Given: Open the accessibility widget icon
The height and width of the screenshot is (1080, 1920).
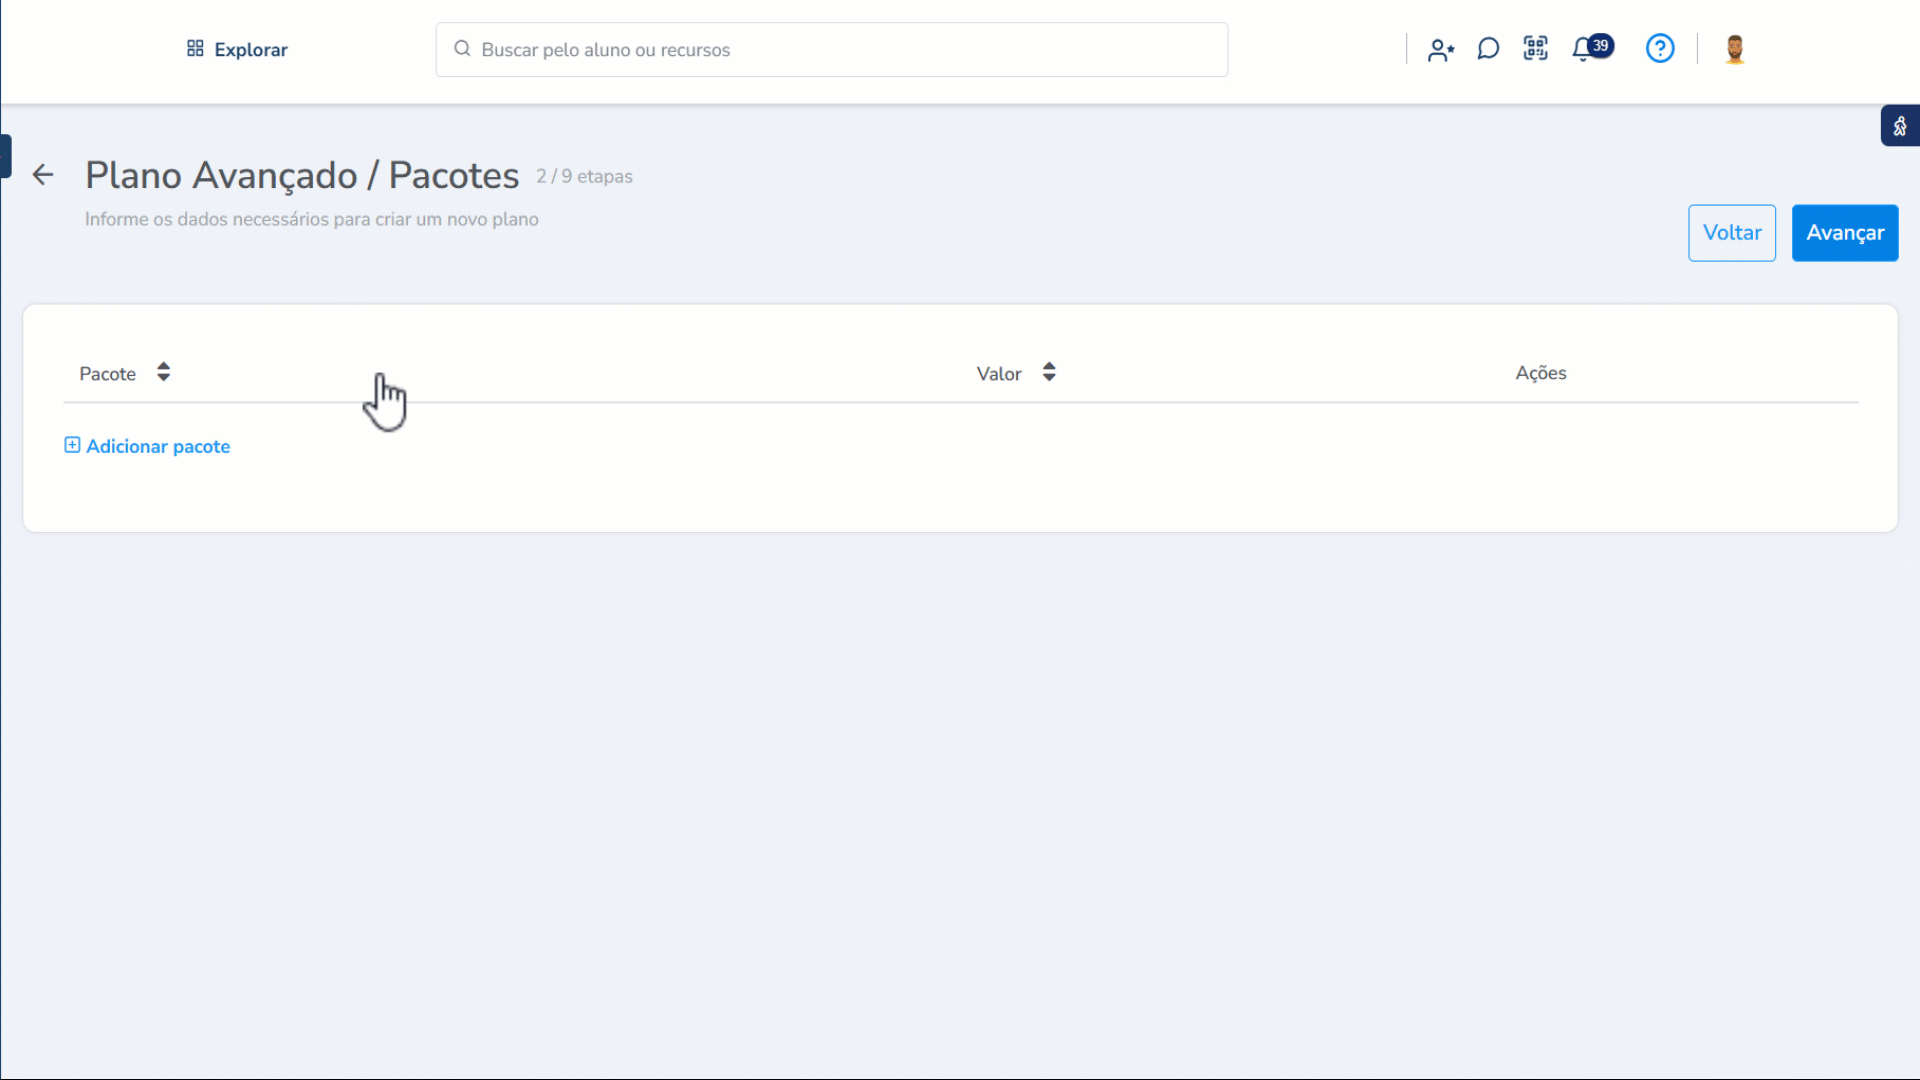Looking at the screenshot, I should [x=1900, y=126].
